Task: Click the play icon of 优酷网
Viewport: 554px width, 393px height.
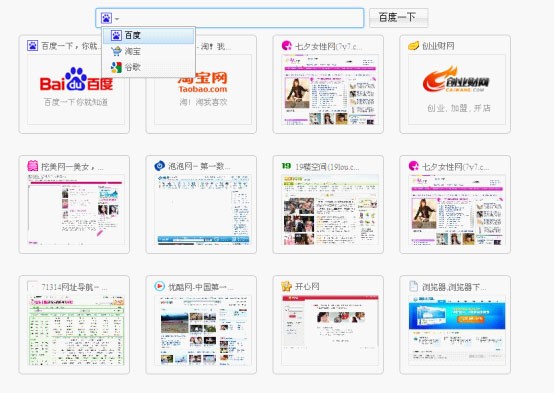Action: [160, 286]
